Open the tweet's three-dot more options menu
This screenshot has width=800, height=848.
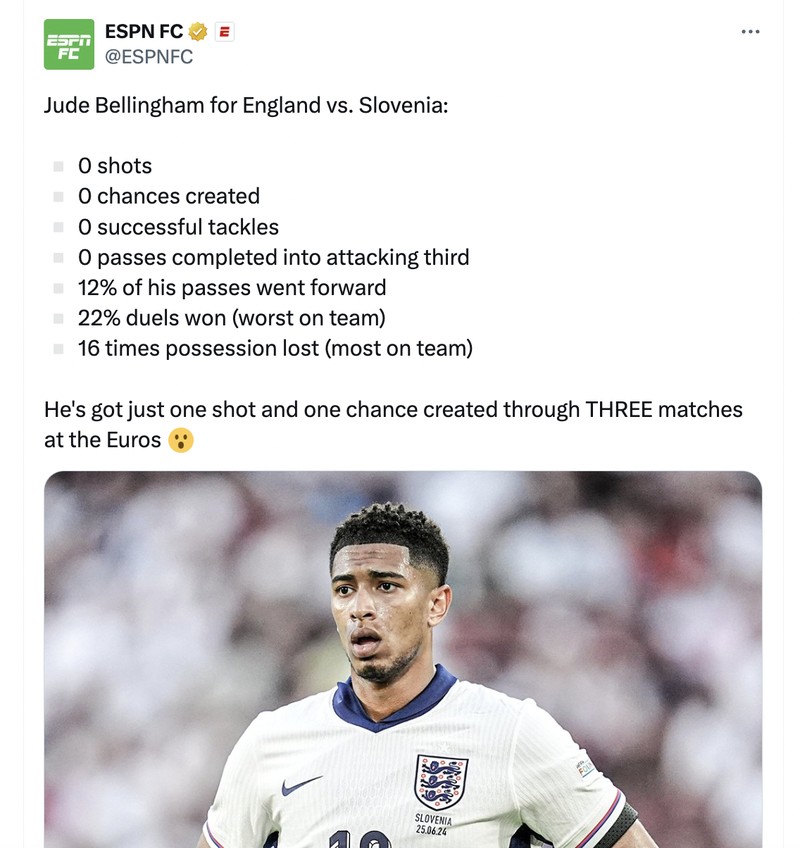point(750,32)
